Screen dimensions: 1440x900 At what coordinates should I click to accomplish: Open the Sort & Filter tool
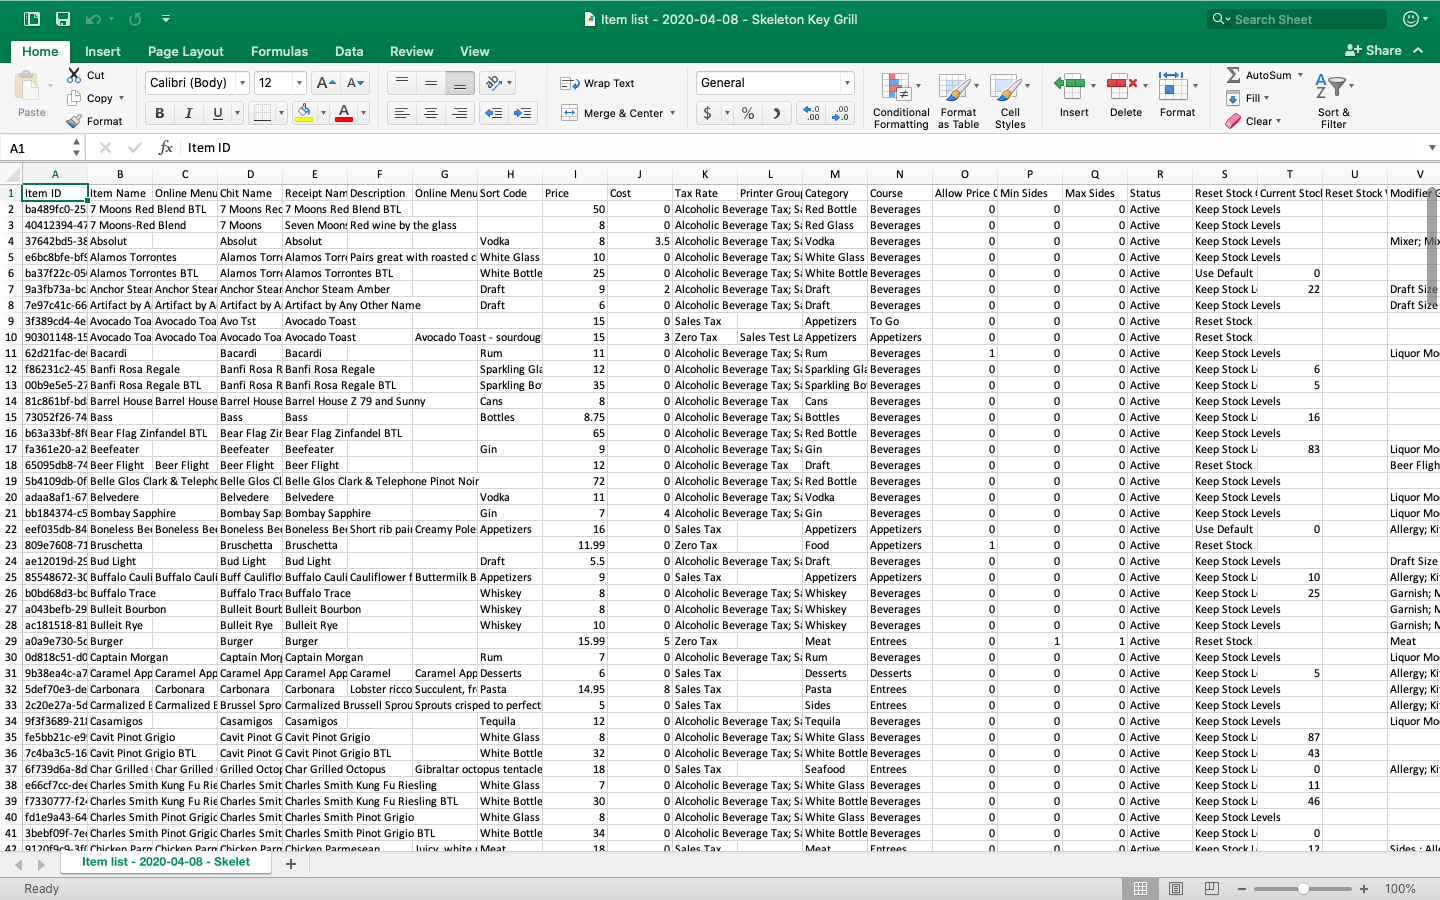click(x=1333, y=101)
